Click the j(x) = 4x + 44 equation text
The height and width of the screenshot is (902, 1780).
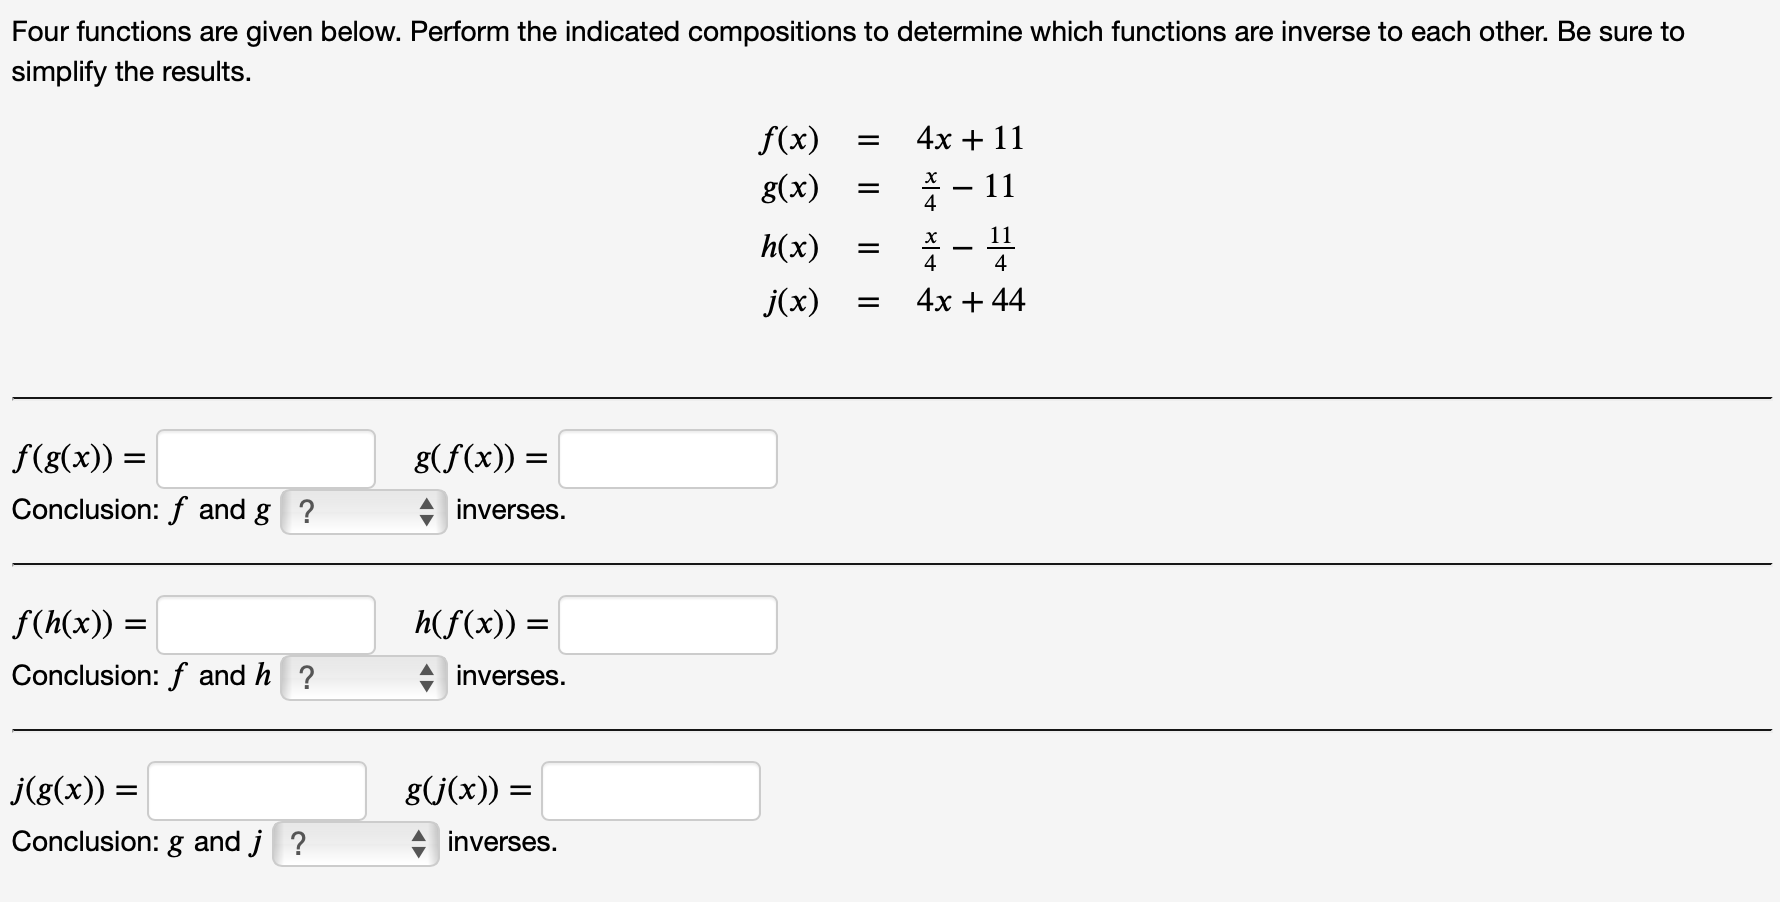pyautogui.click(x=893, y=301)
